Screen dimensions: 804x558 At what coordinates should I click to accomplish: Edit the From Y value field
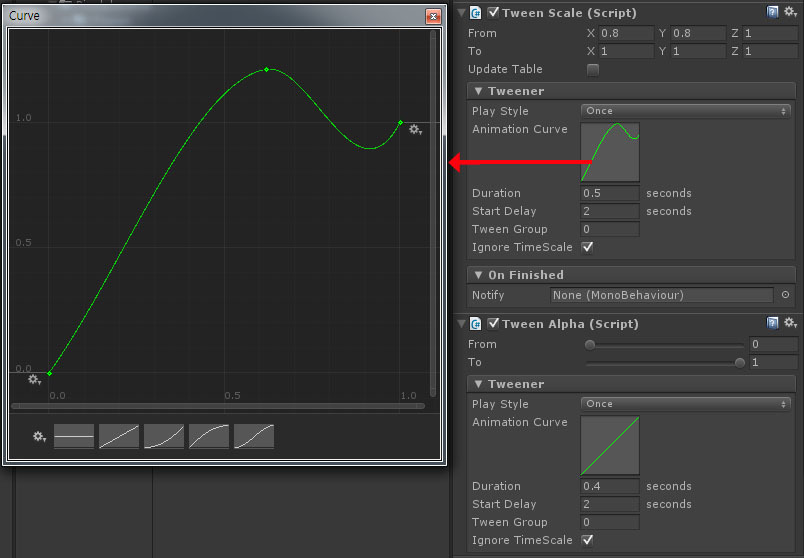(698, 33)
